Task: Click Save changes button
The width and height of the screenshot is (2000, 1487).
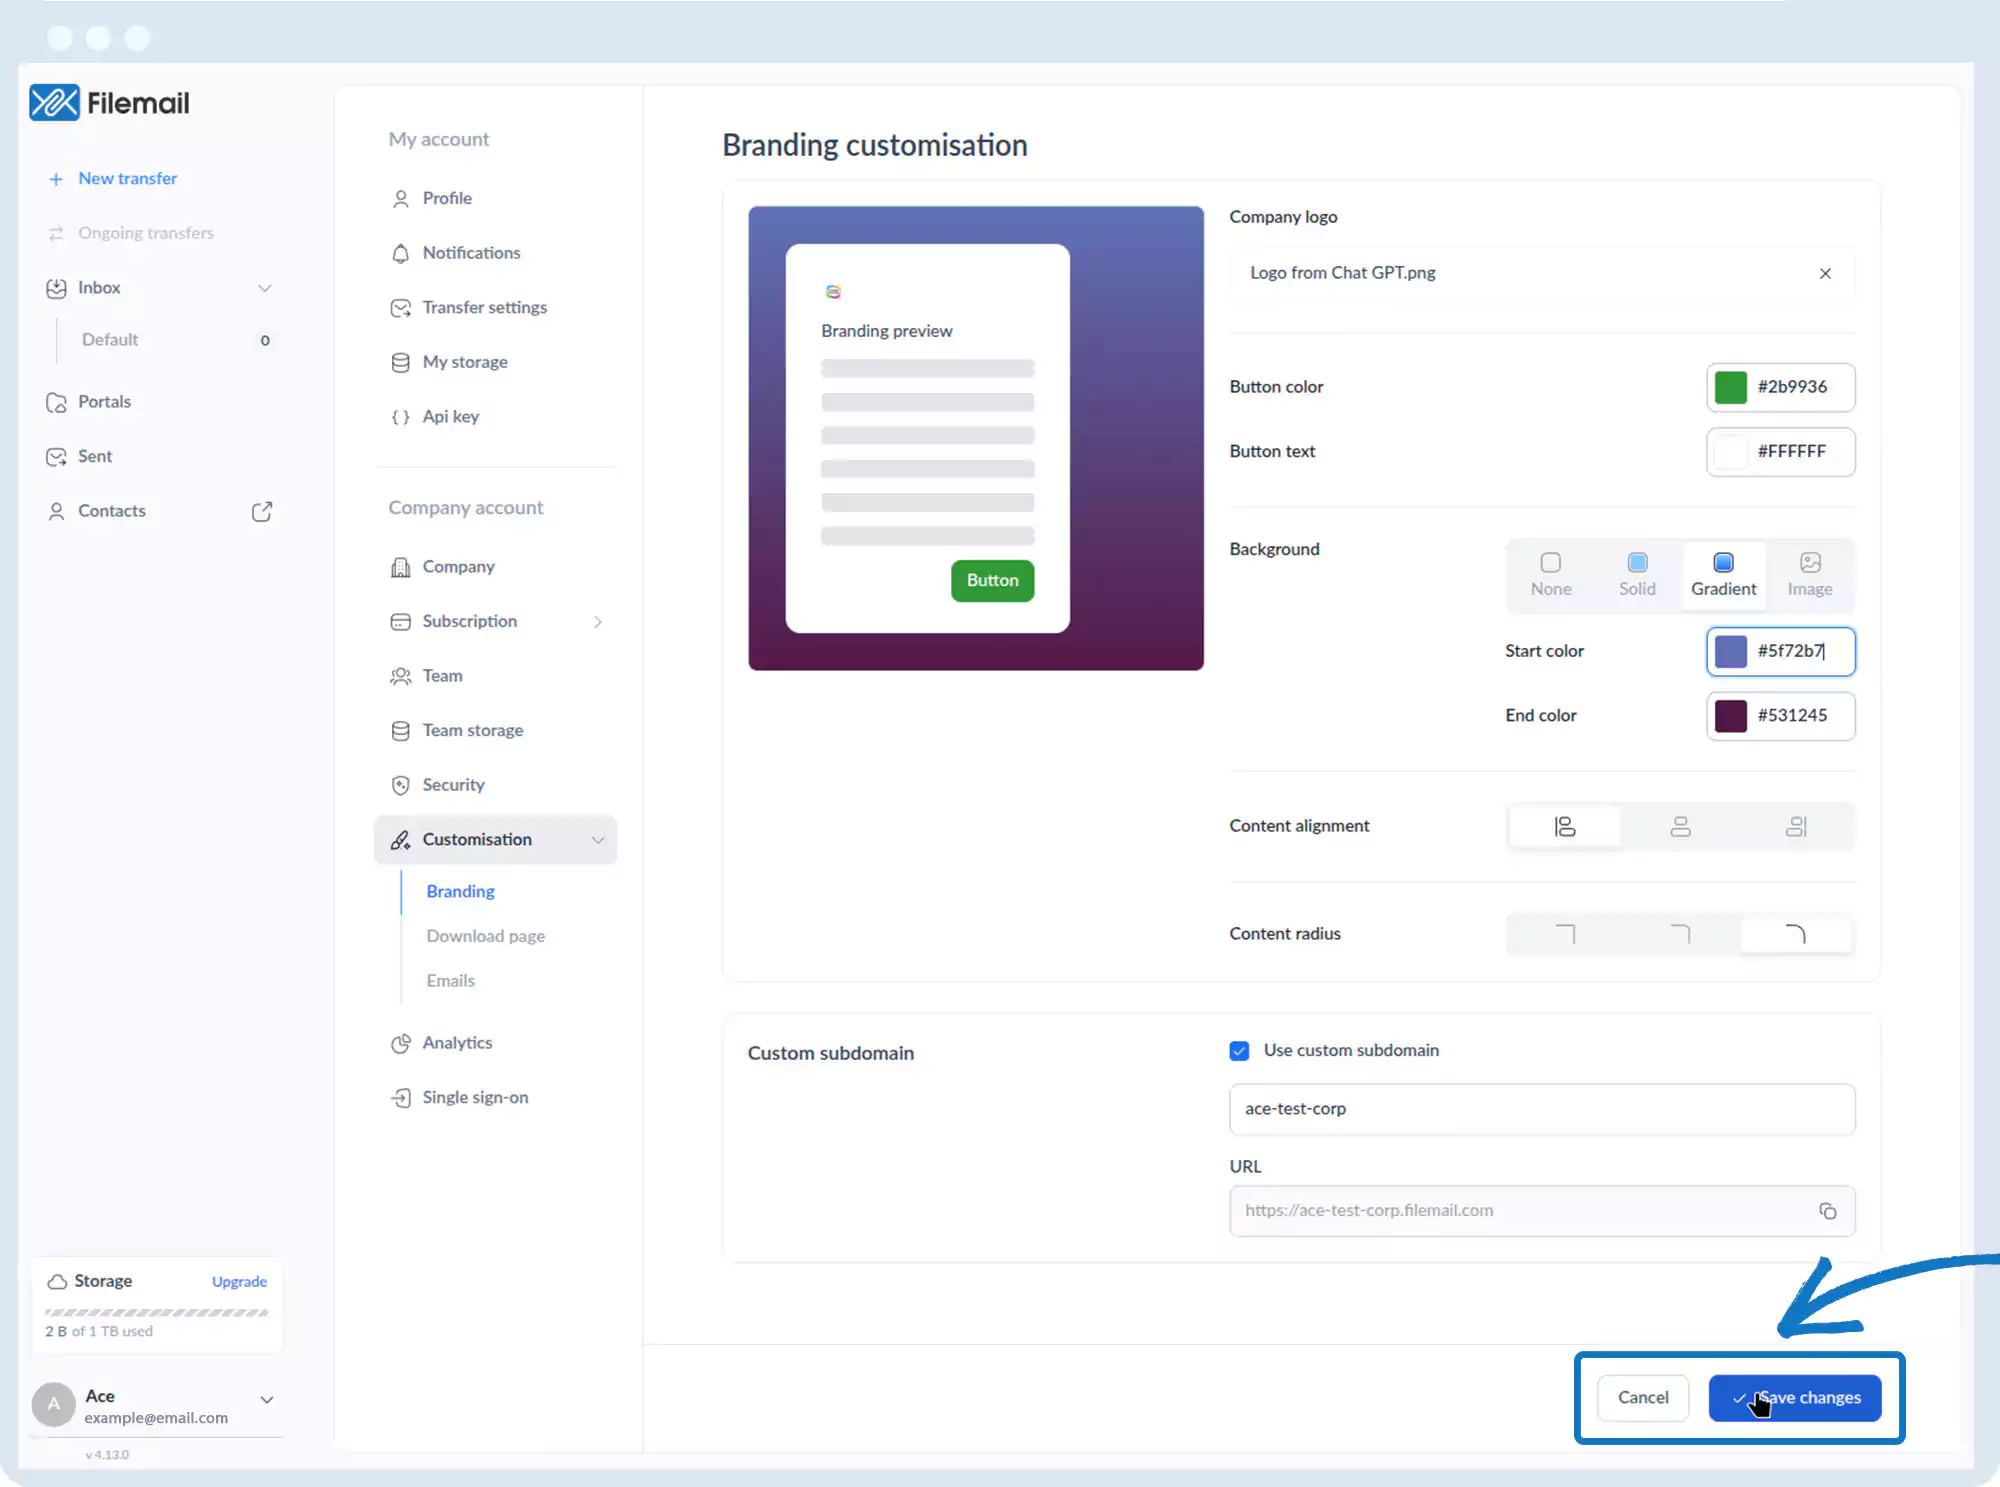Action: tap(1795, 1397)
